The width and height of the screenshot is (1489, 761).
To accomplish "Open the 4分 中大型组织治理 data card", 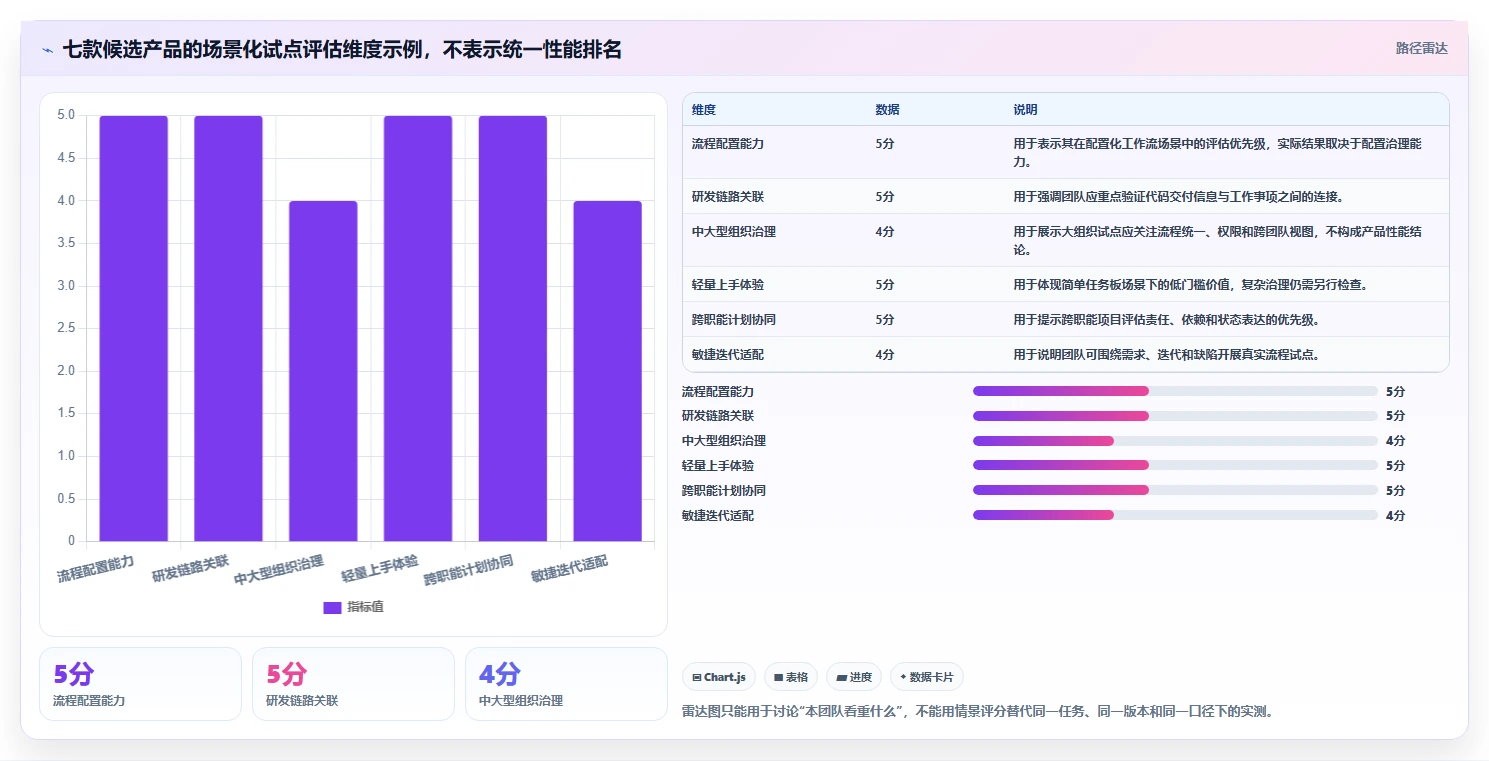I will (x=566, y=684).
